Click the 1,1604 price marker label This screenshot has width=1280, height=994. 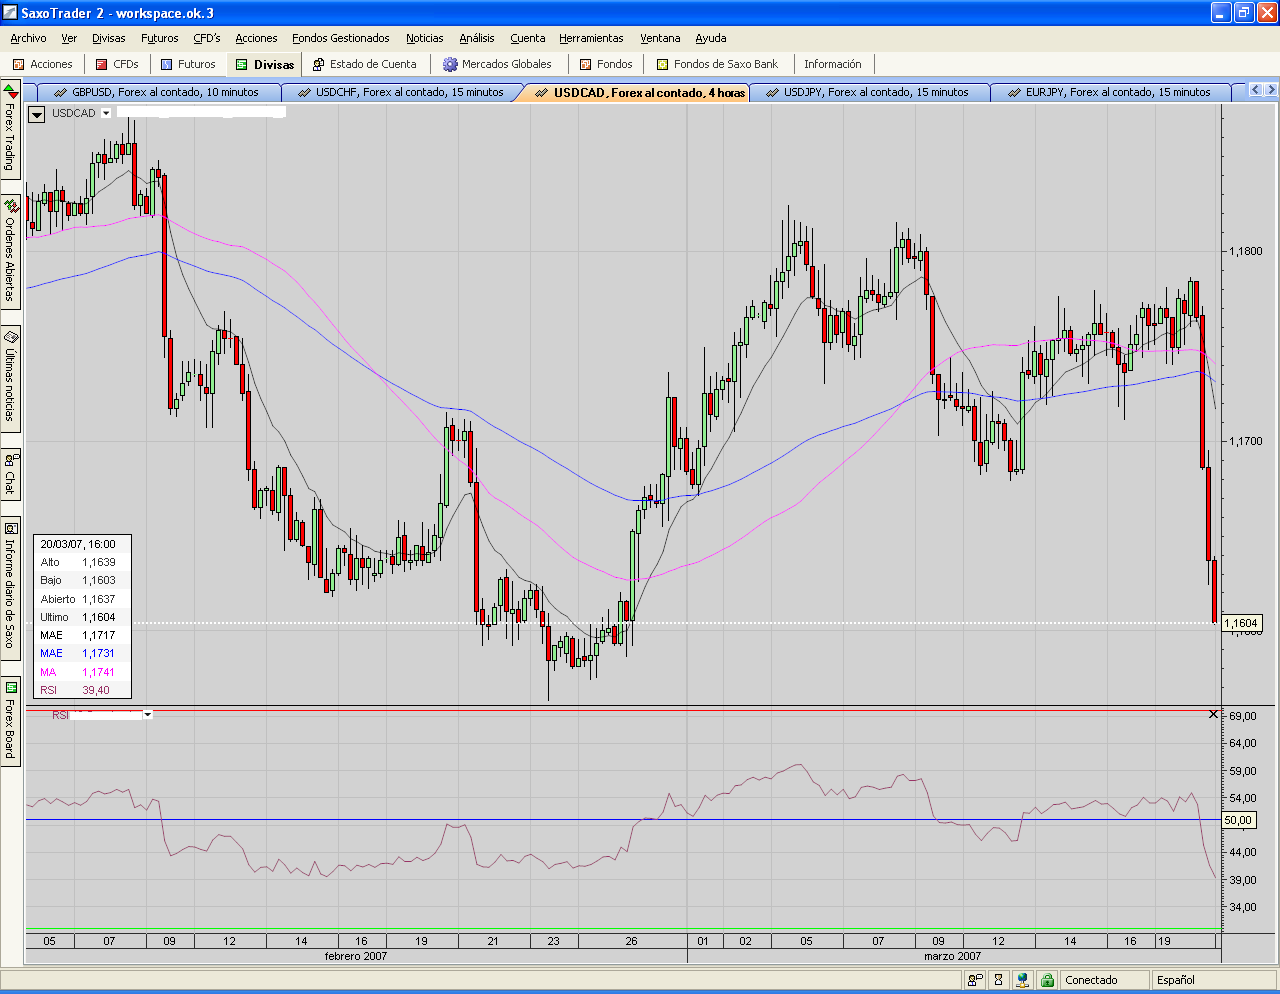(1241, 623)
